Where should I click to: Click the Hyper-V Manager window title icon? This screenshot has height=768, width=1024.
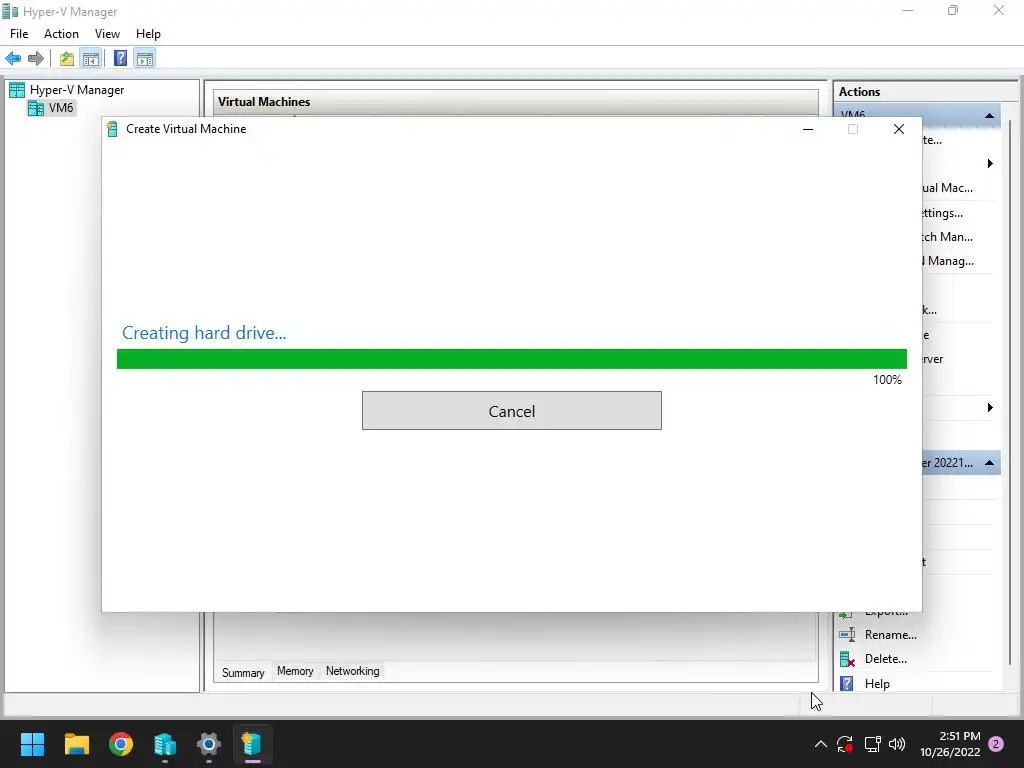10,11
